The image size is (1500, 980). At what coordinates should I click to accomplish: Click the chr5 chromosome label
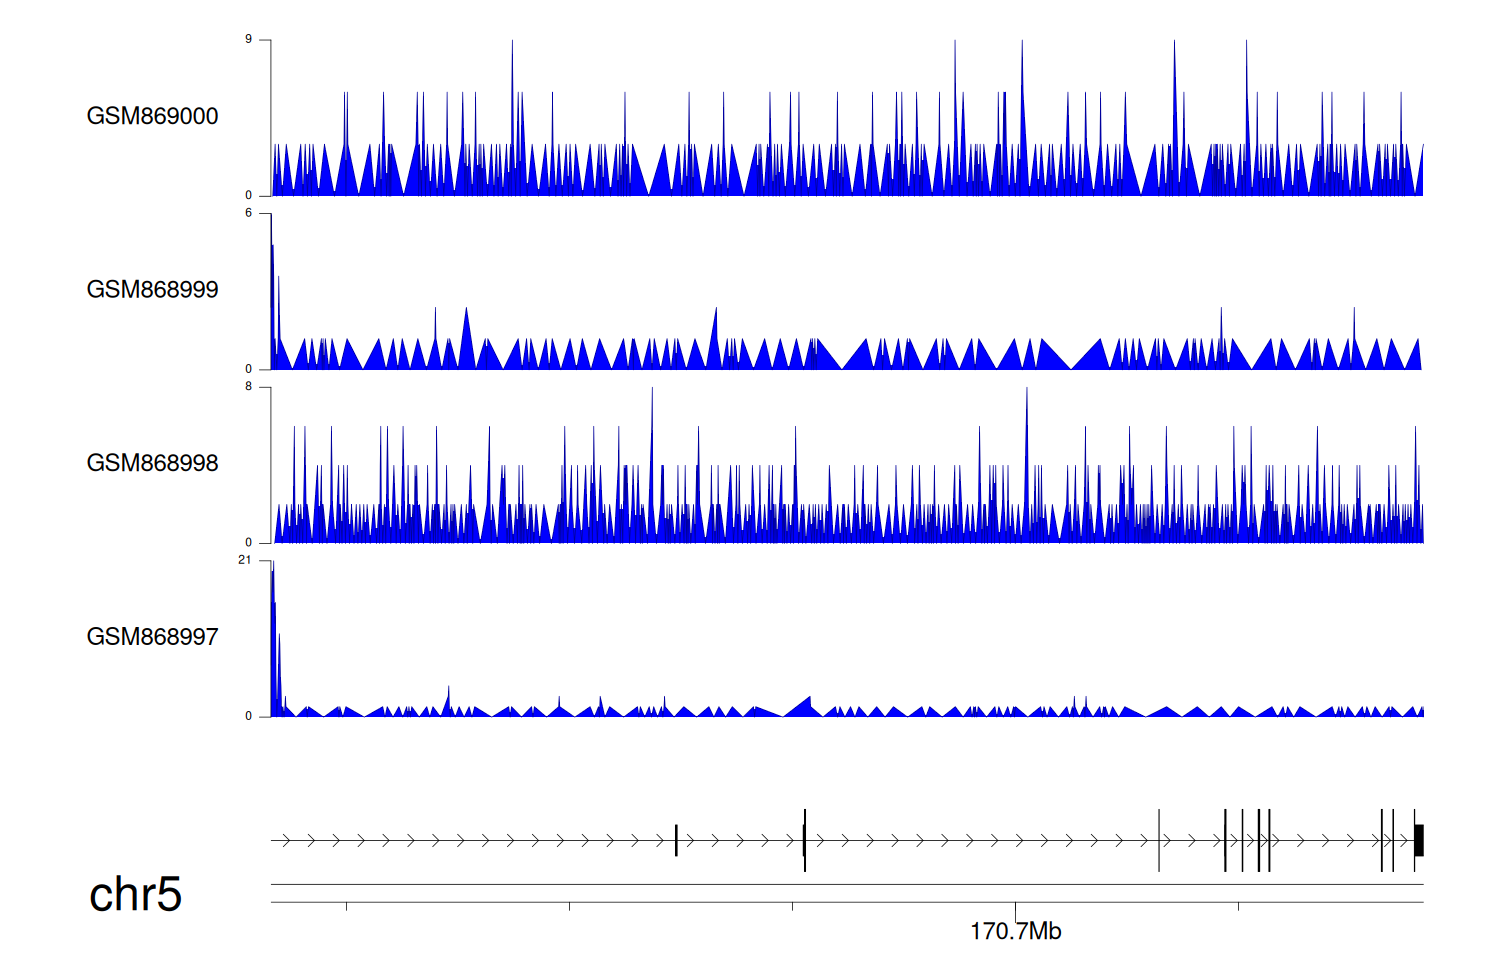click(x=135, y=894)
